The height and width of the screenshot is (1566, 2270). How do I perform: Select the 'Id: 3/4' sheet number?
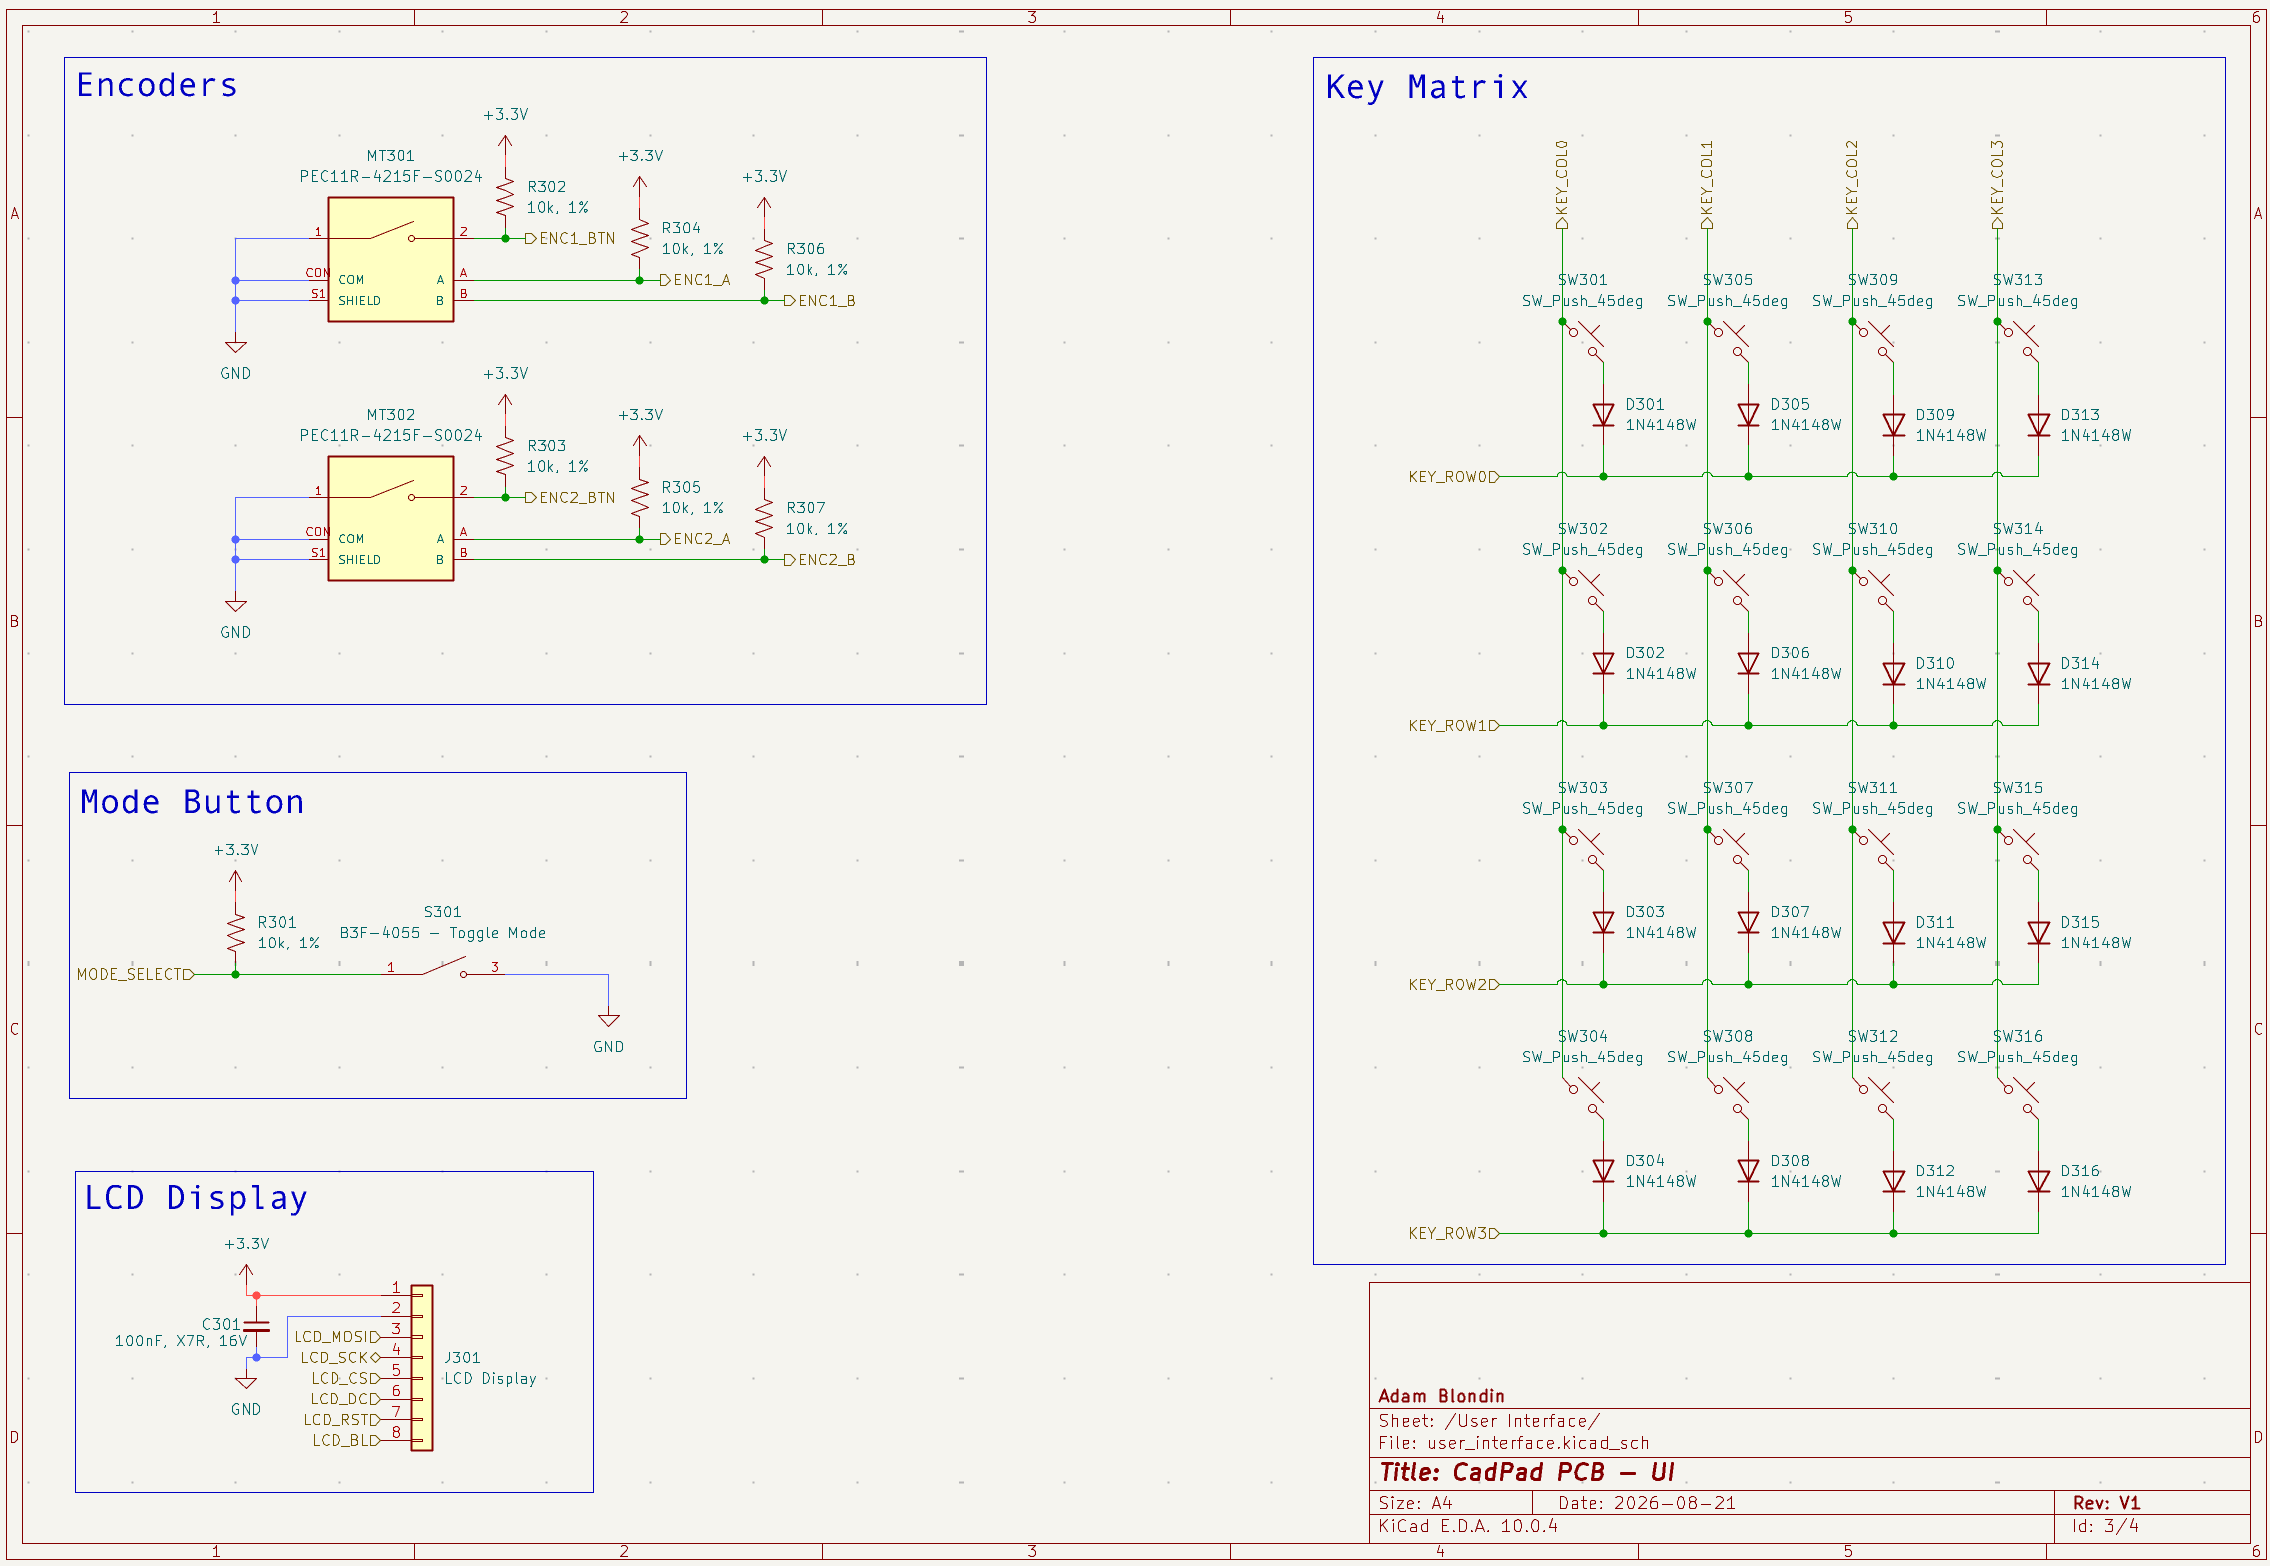tap(2105, 1526)
